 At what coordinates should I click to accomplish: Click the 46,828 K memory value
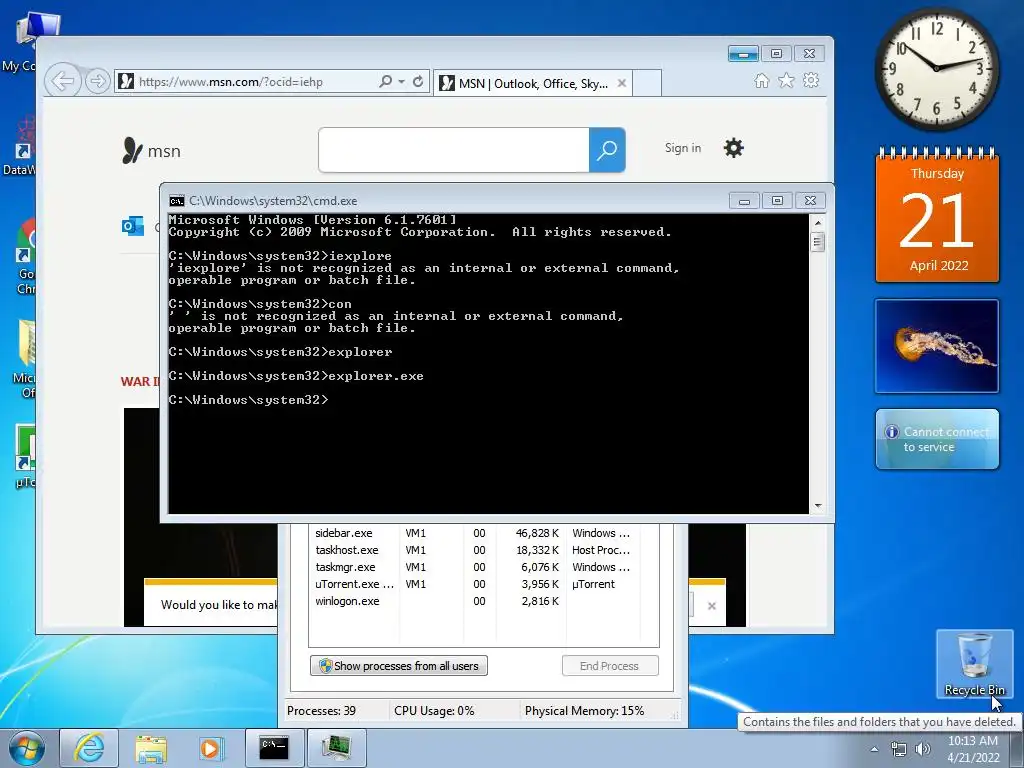[537, 534]
